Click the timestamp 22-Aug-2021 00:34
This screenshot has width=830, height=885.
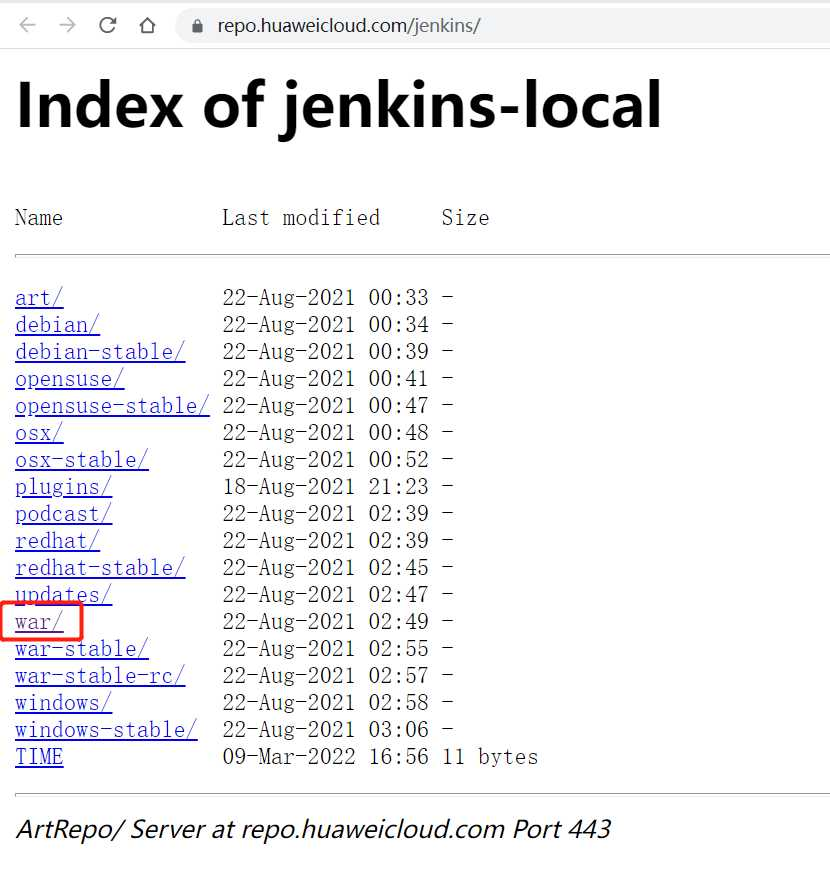tap(326, 325)
